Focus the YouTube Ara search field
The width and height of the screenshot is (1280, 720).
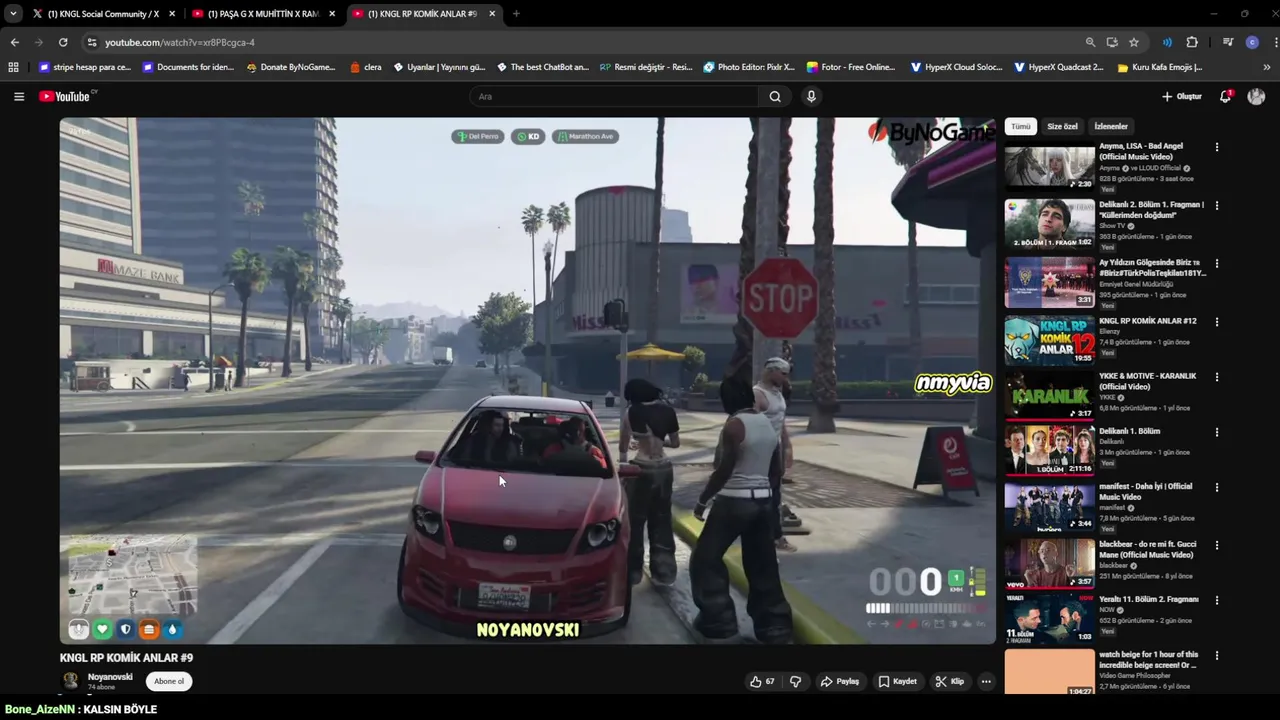pyautogui.click(x=615, y=96)
